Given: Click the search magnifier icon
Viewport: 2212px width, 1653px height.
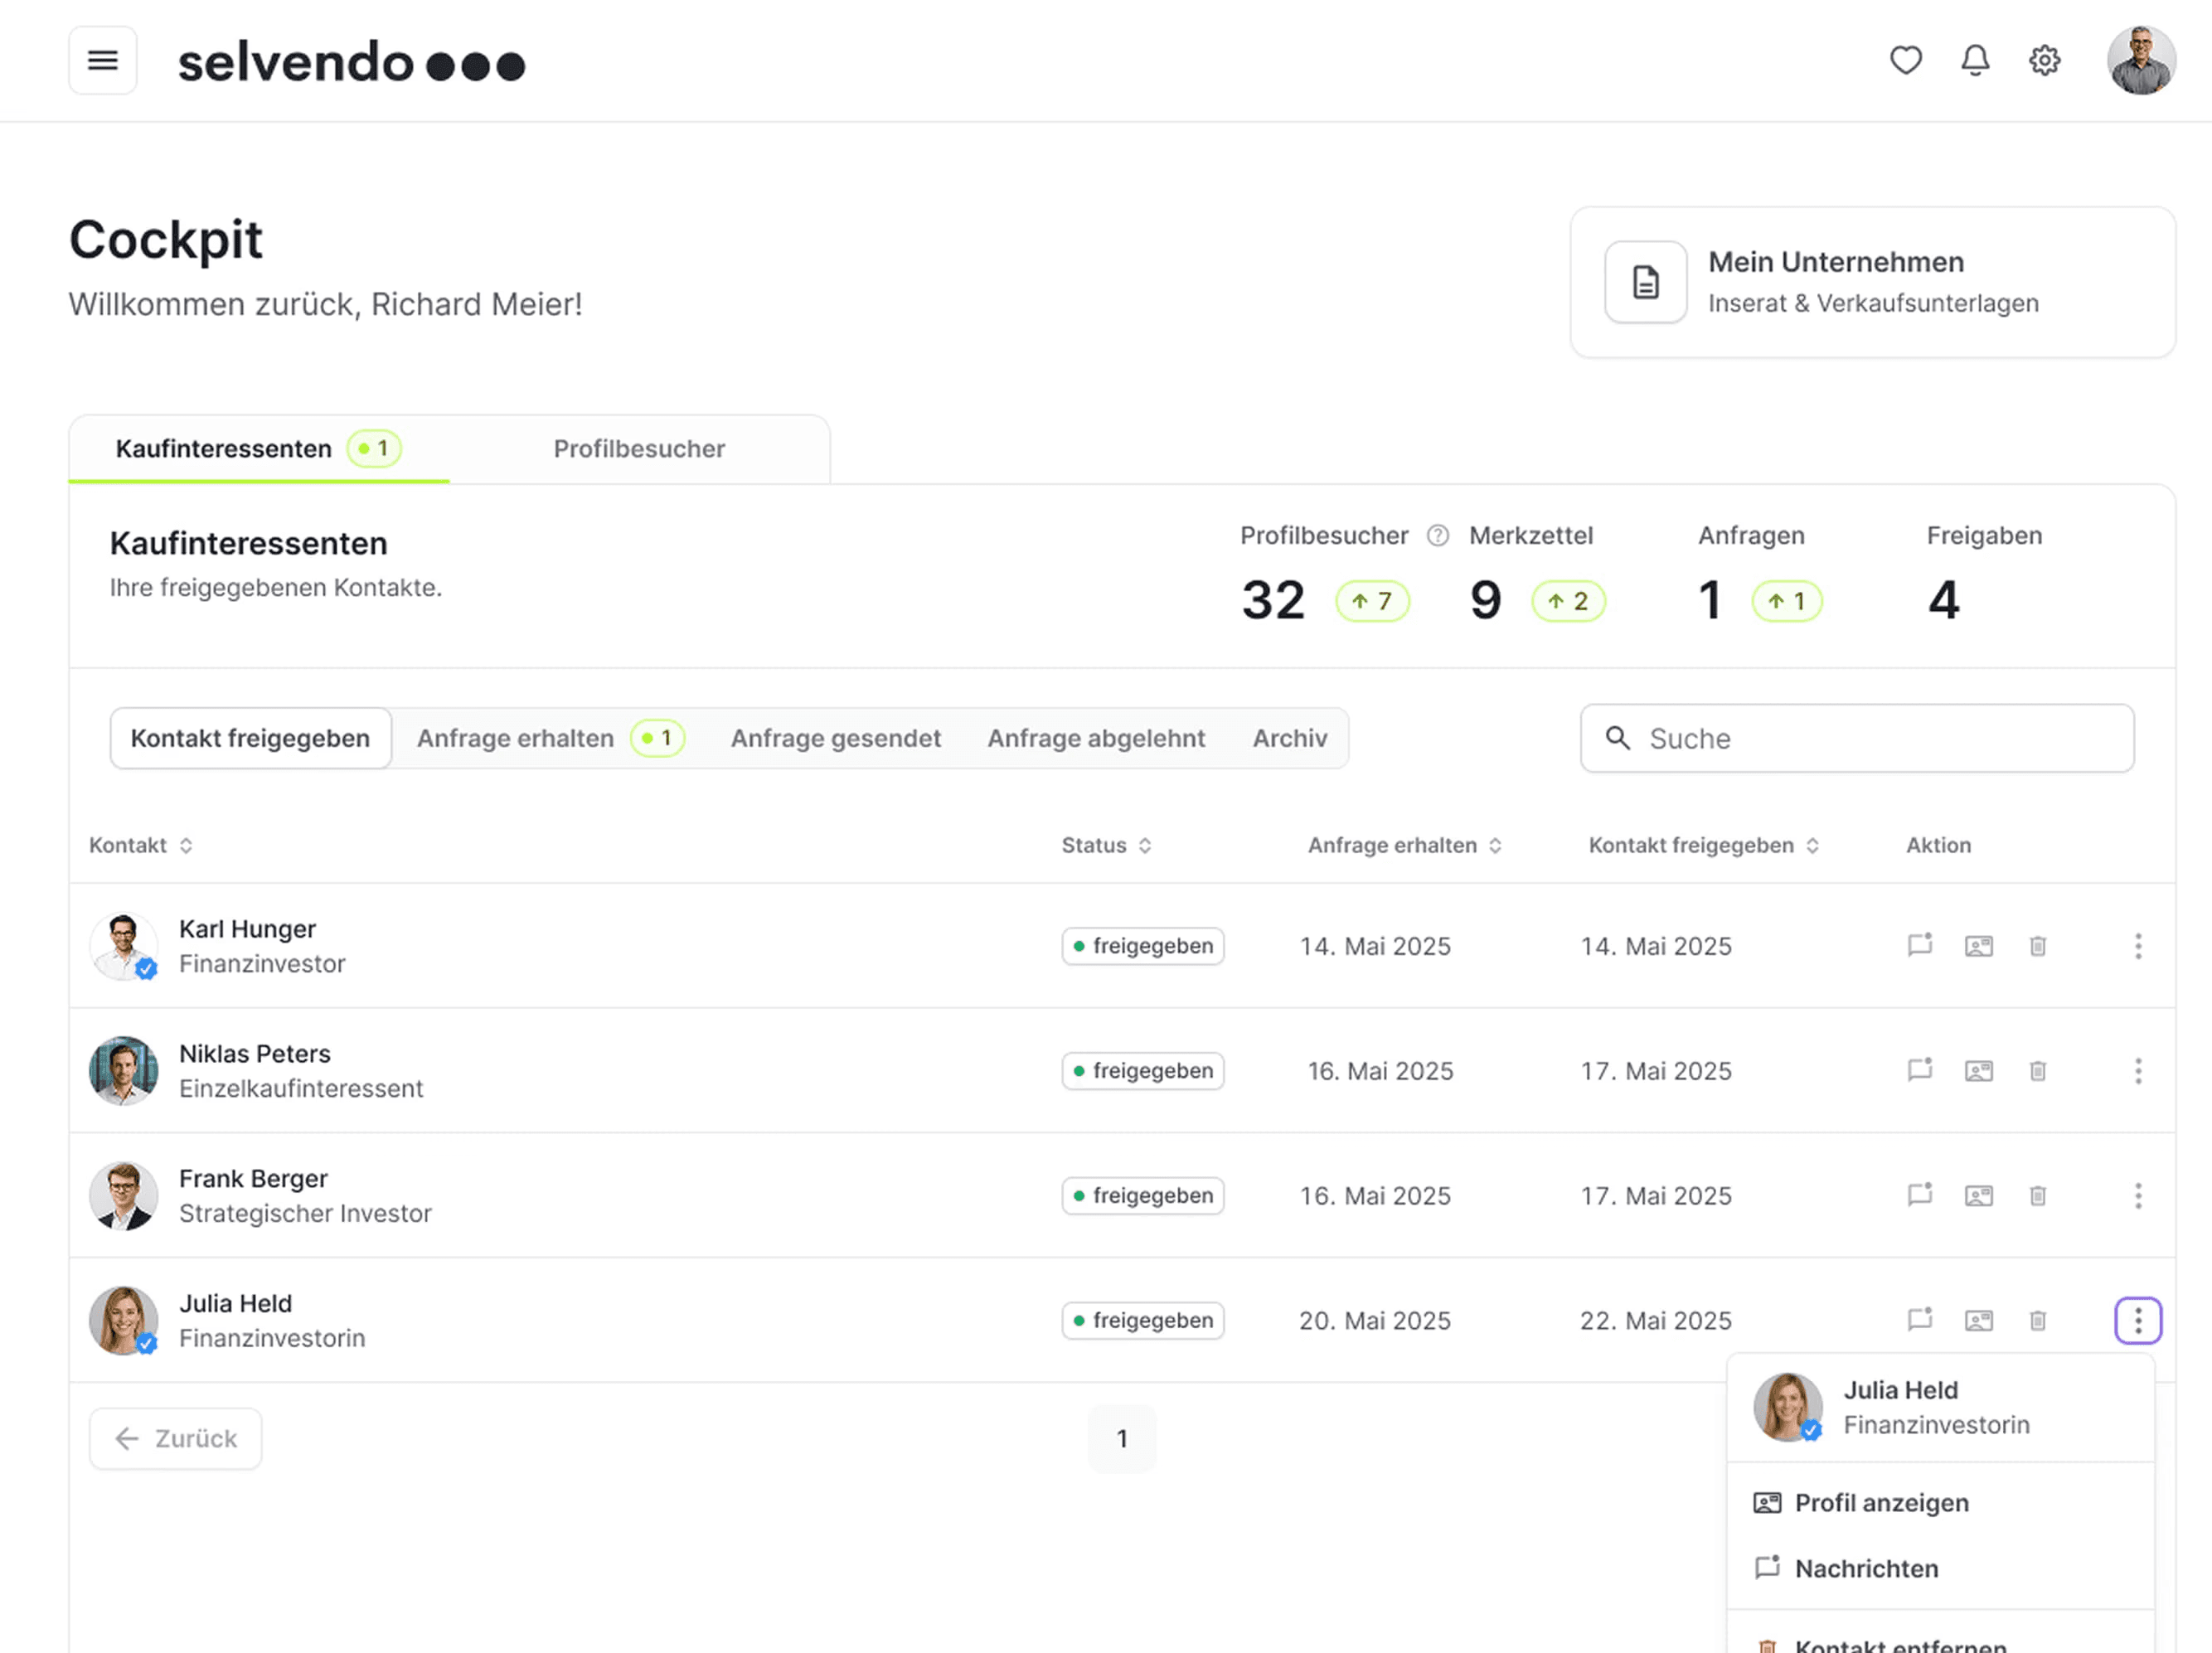Looking at the screenshot, I should pos(1618,739).
